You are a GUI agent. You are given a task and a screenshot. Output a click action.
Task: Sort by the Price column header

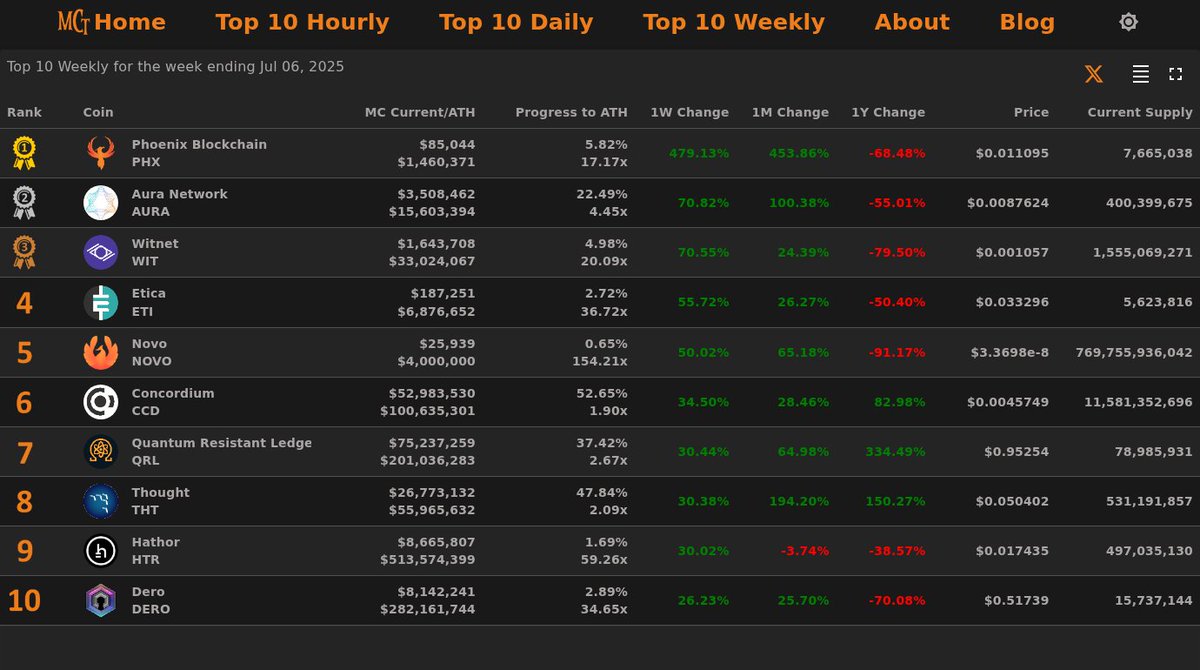pos(1031,112)
